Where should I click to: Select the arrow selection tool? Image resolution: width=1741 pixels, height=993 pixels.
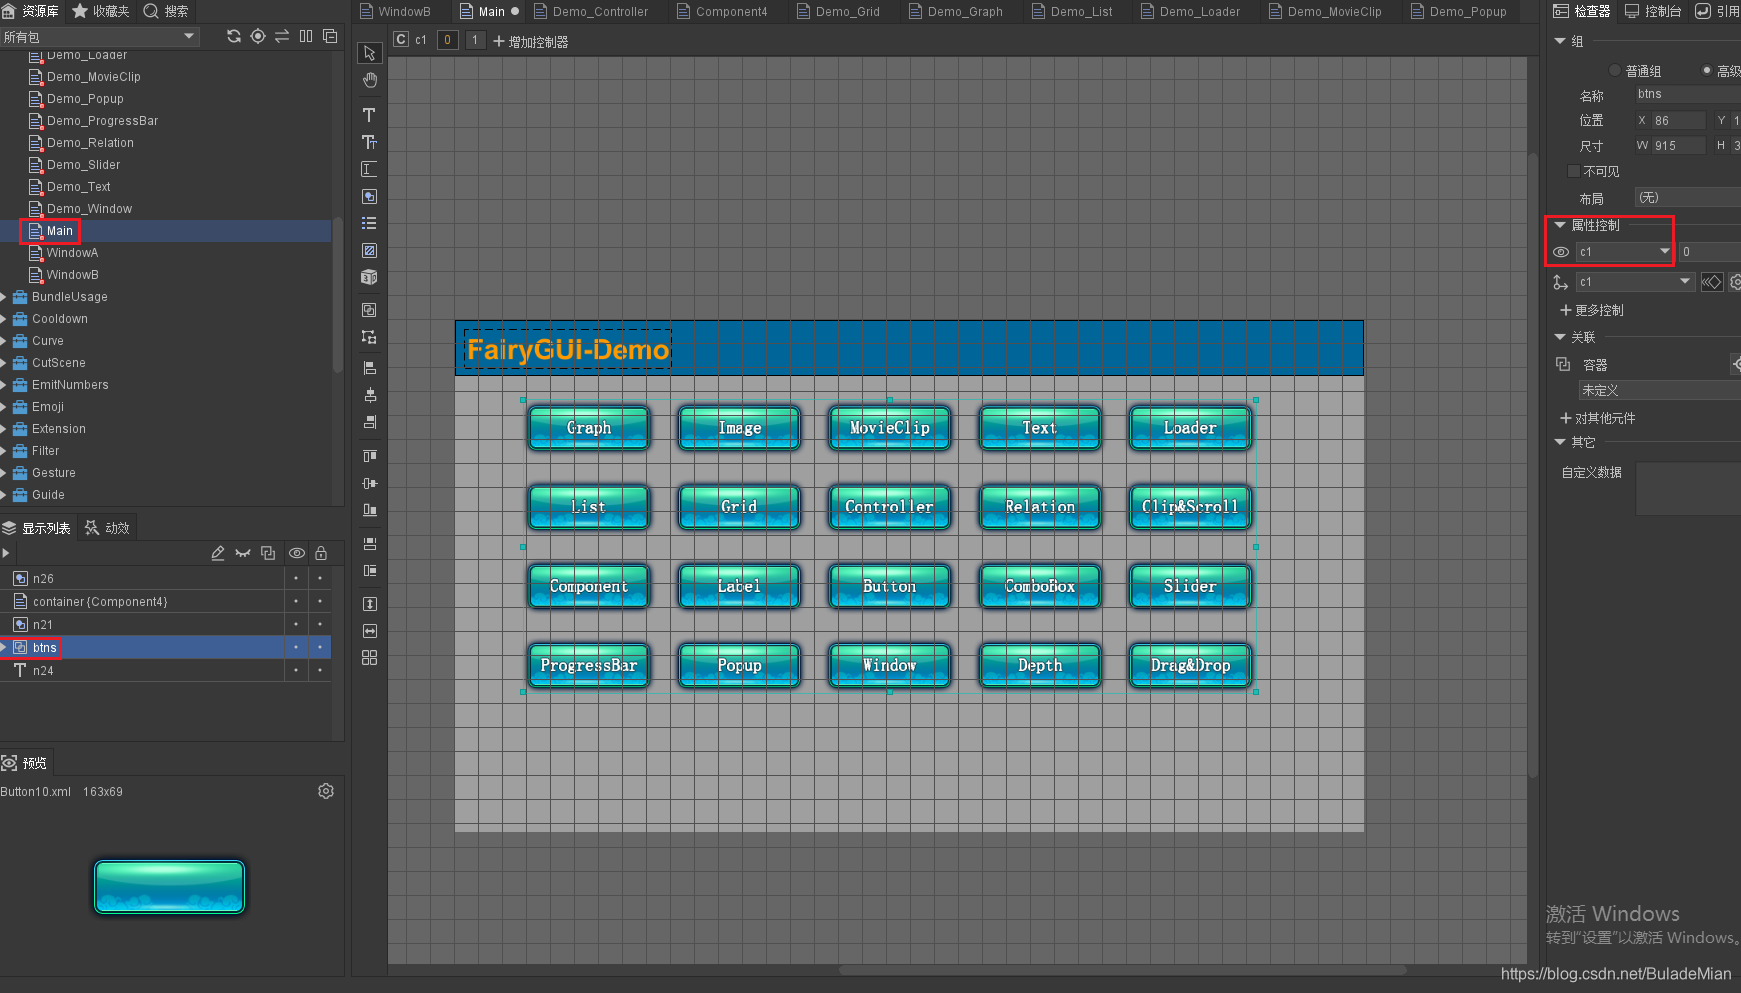[369, 52]
